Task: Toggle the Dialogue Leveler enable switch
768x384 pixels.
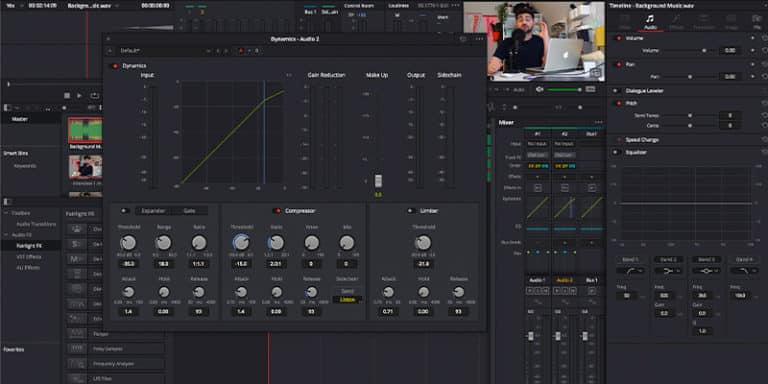Action: point(616,91)
